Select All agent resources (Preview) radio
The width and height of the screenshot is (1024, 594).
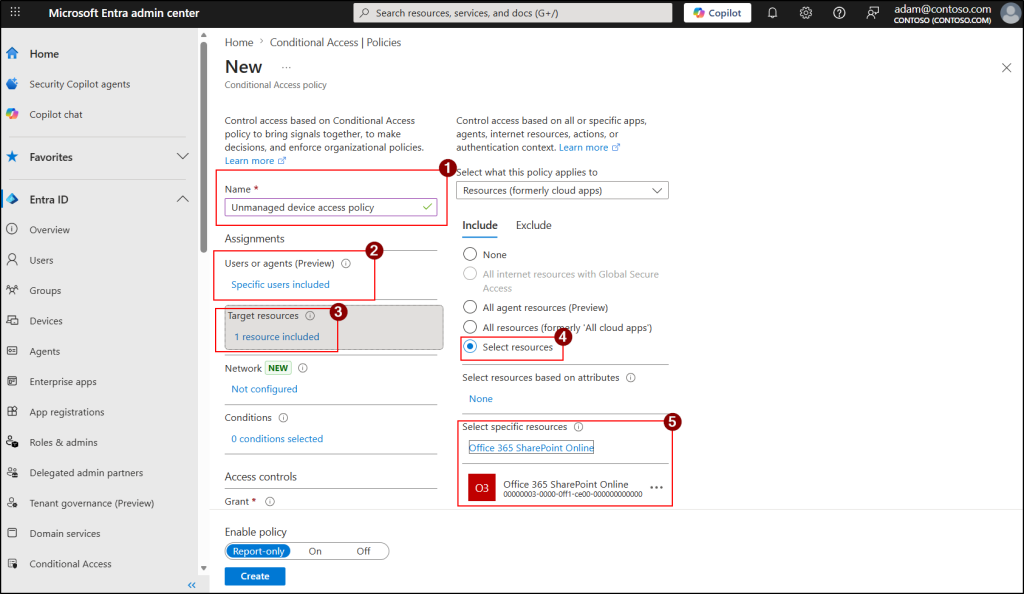pyautogui.click(x=470, y=307)
